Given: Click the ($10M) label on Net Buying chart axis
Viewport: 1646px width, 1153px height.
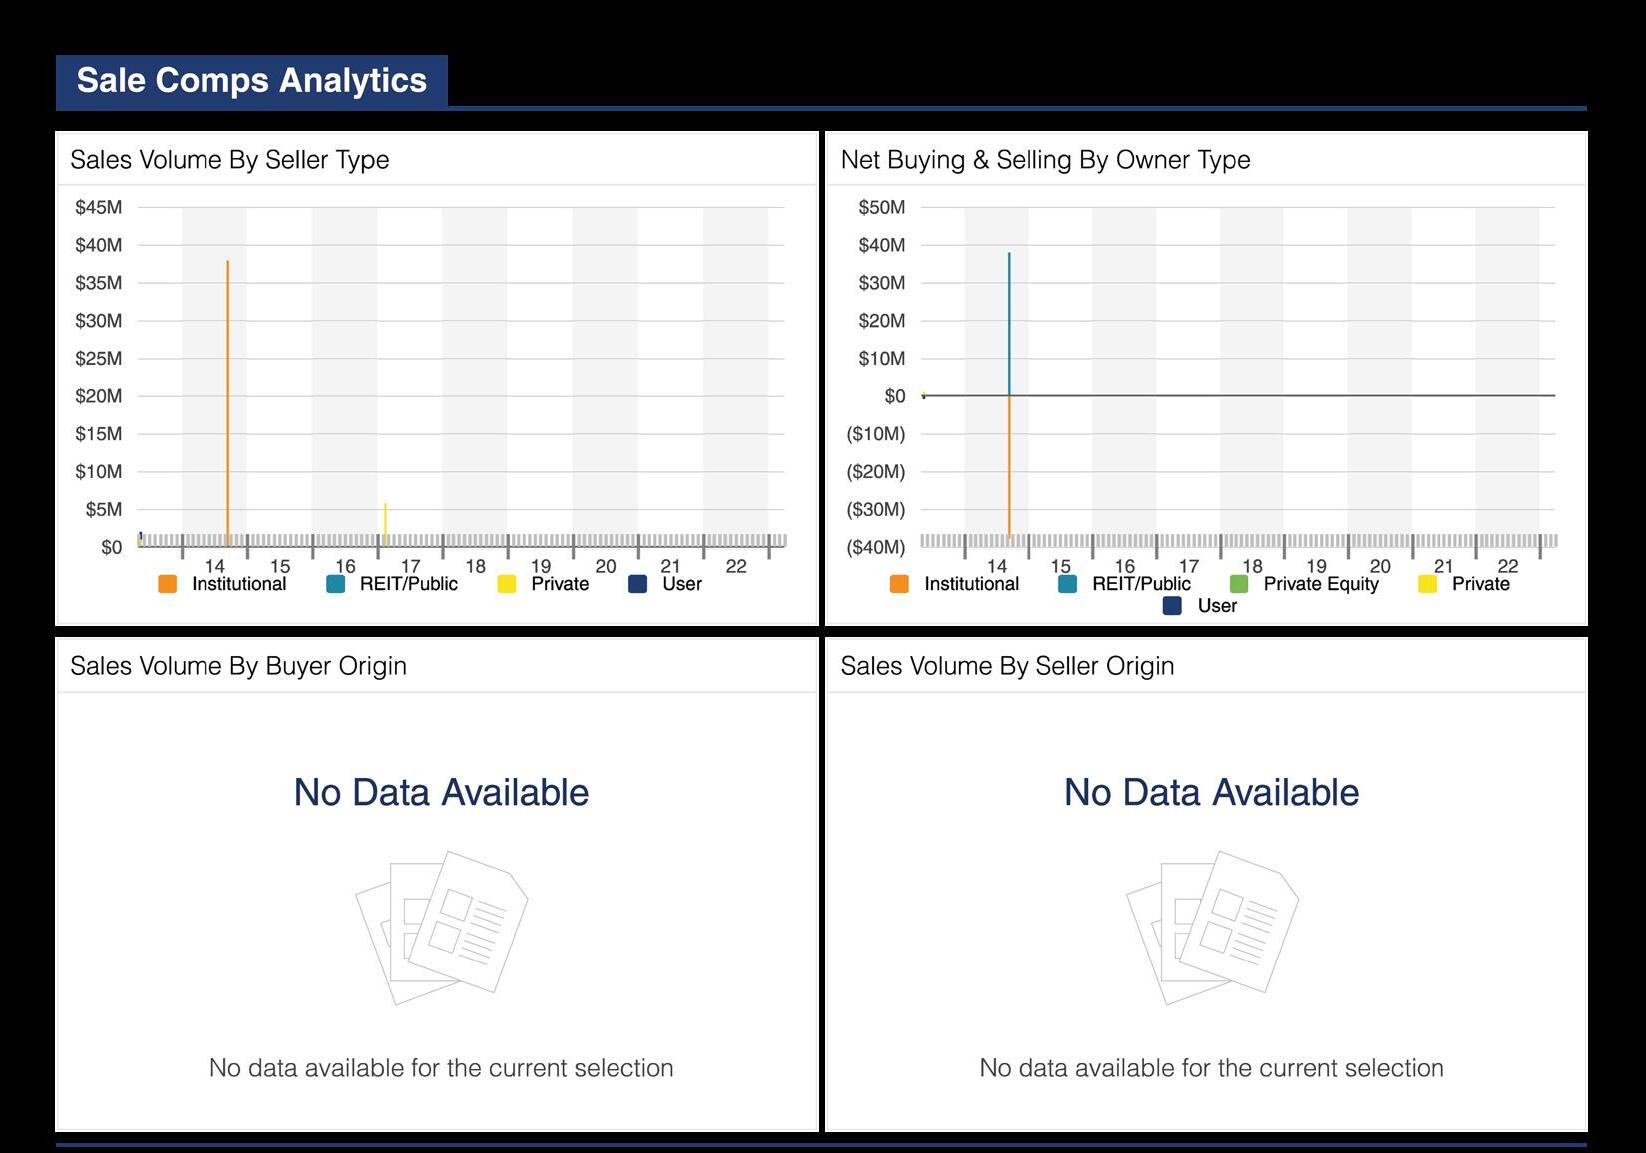Looking at the screenshot, I should coord(876,434).
